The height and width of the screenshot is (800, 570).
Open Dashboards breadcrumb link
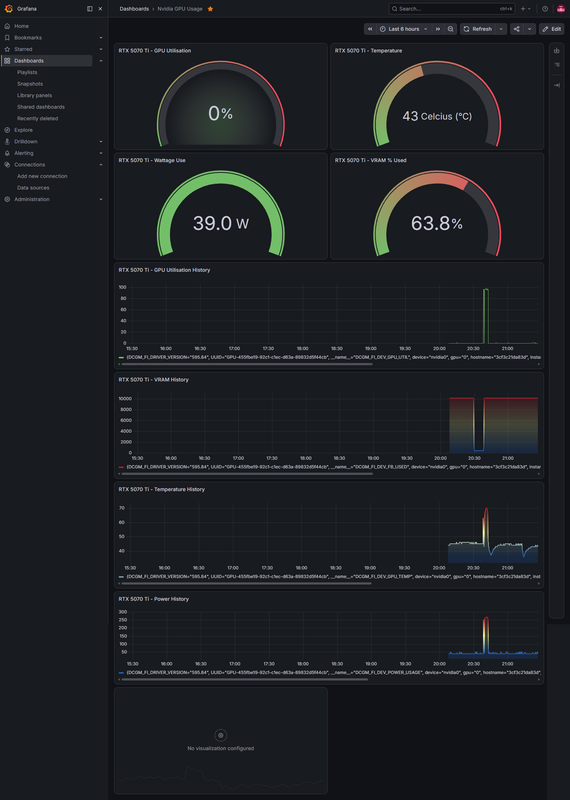click(134, 9)
